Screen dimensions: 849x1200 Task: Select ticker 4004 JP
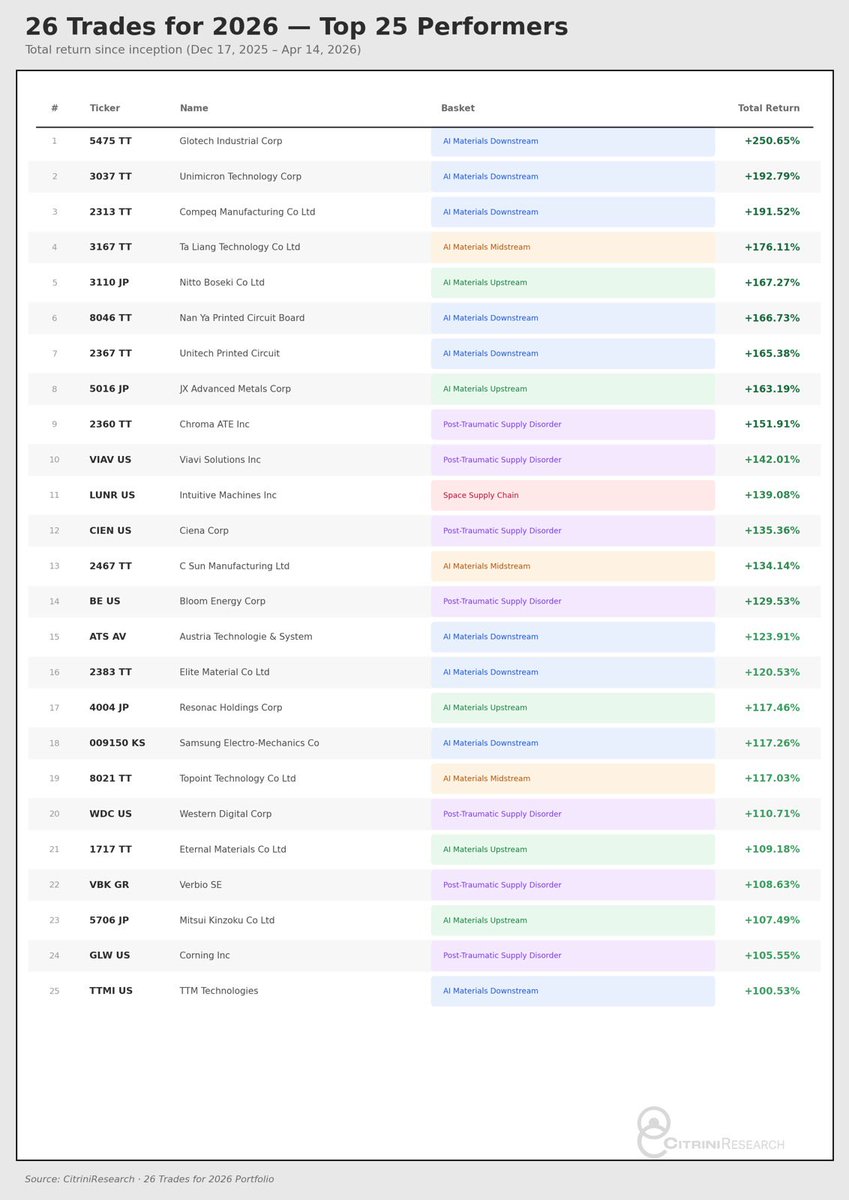click(109, 708)
